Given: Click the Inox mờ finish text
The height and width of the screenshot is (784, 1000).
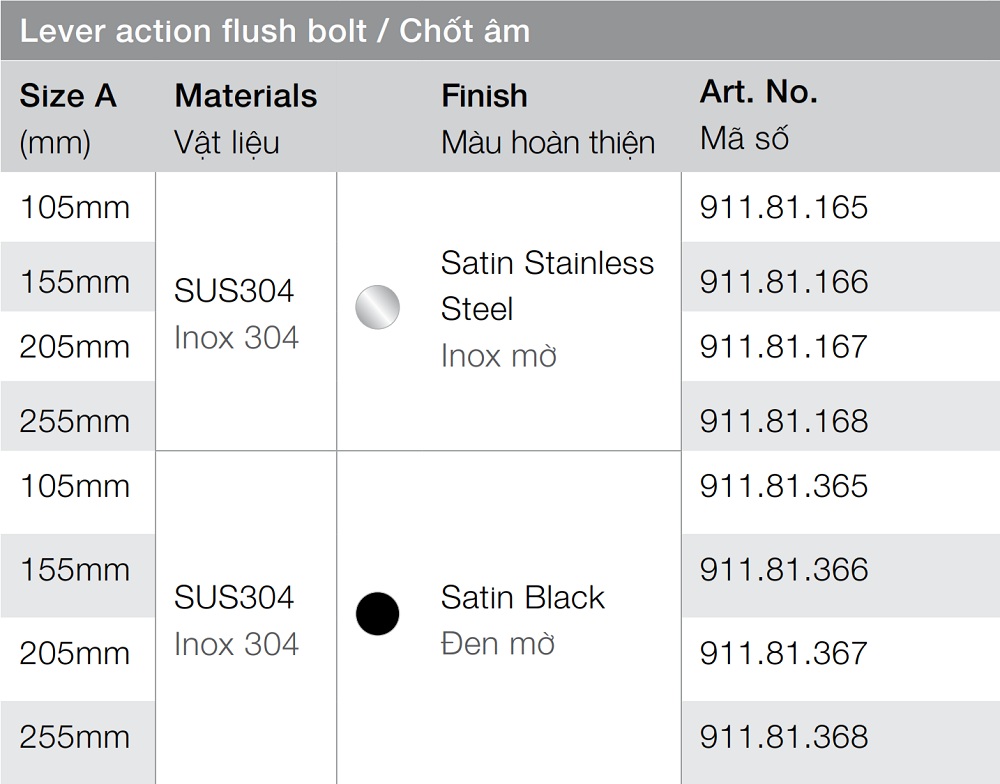Looking at the screenshot, I should pos(498,356).
